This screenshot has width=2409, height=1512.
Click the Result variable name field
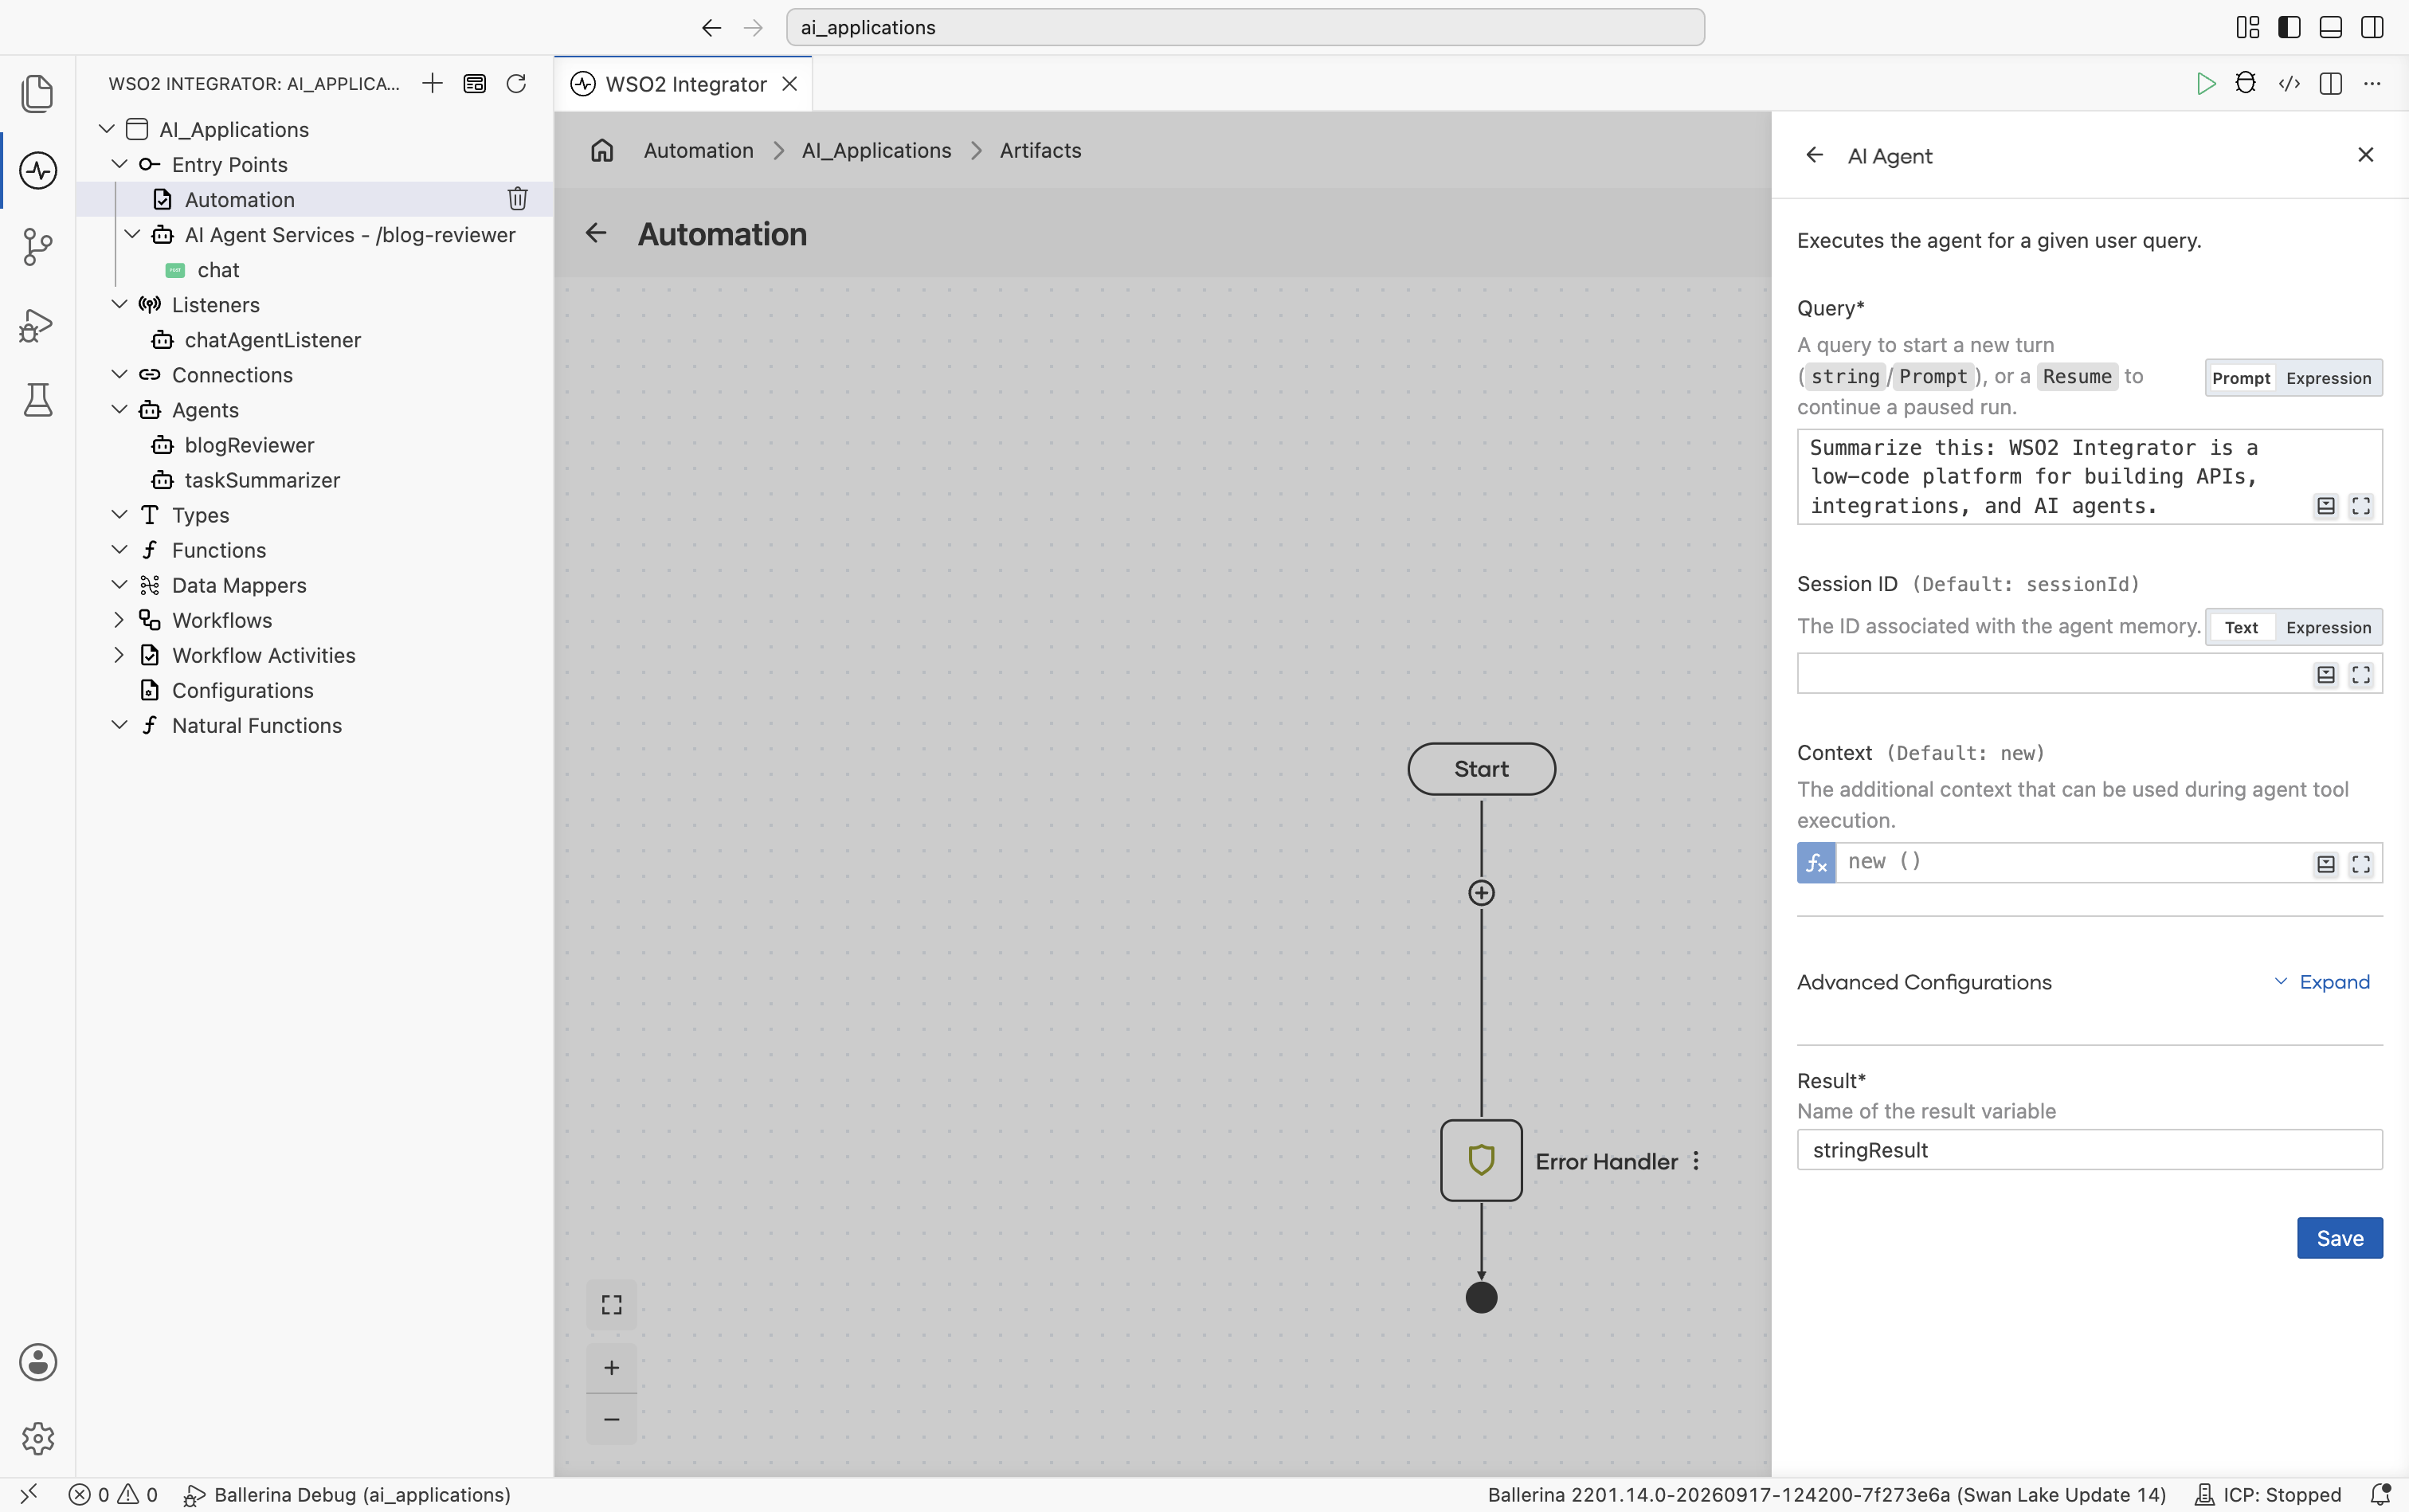(x=2089, y=1150)
